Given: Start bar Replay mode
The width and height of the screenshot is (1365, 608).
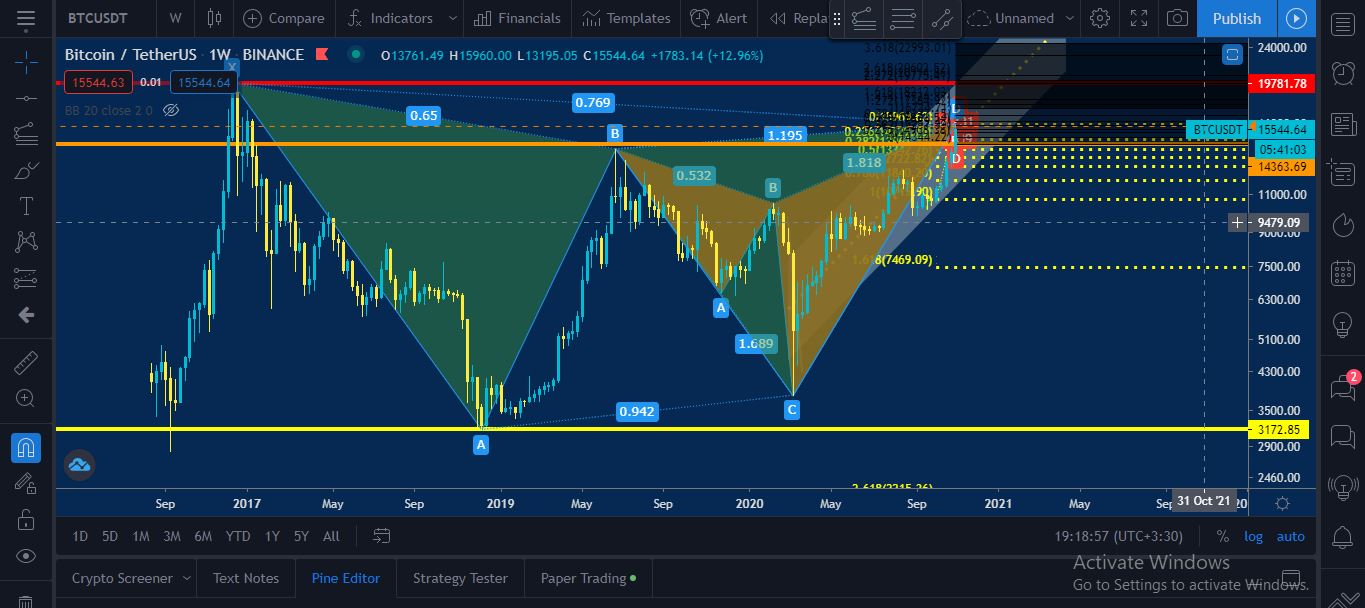Looking at the screenshot, I should (798, 18).
